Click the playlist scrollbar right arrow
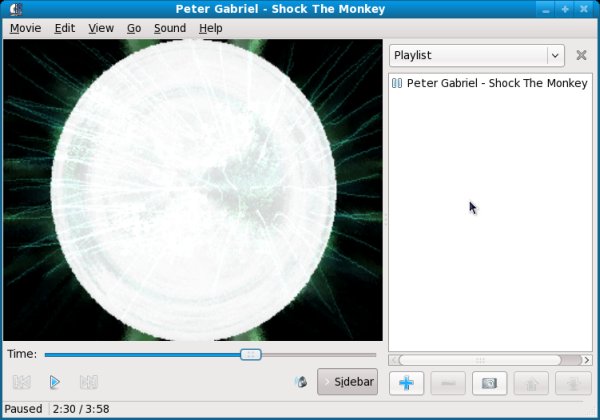The width and height of the screenshot is (600, 420). [587, 360]
